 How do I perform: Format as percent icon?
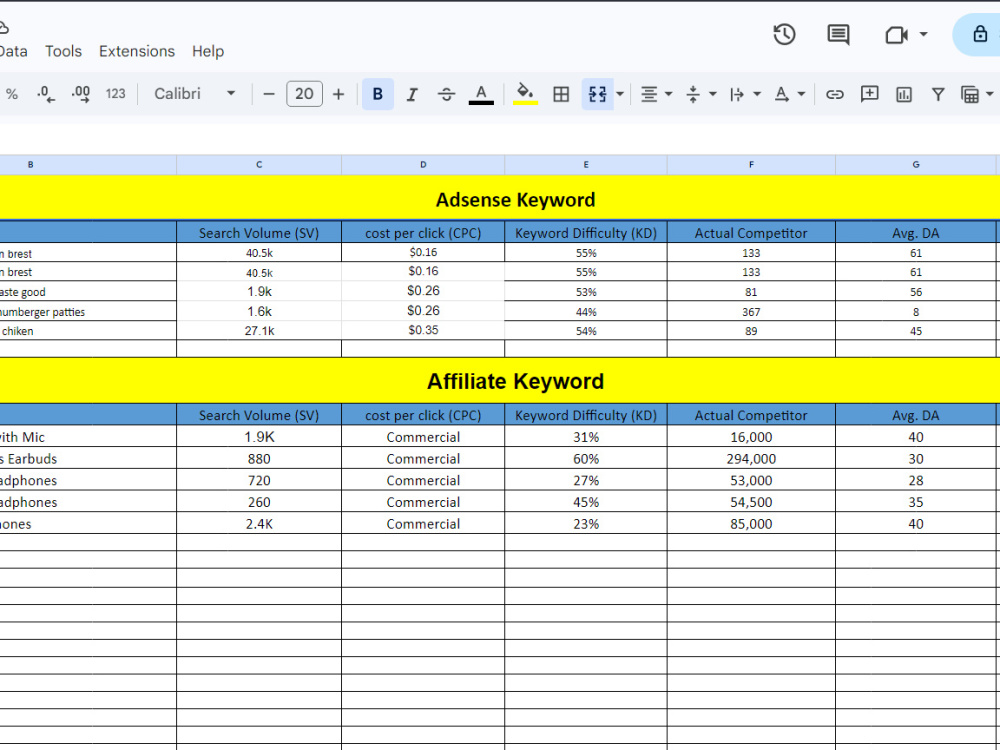[12, 94]
